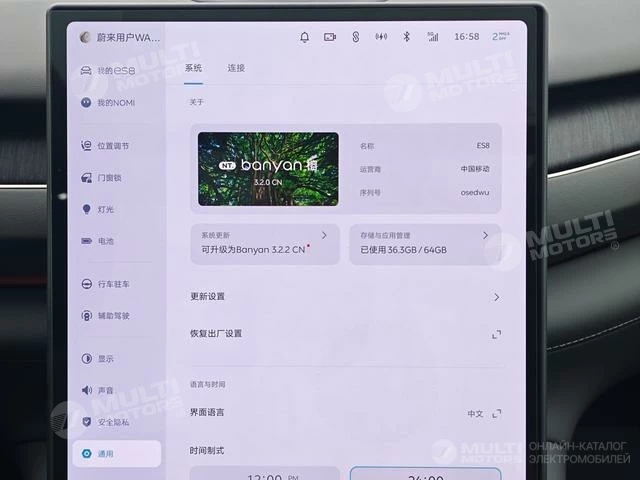The image size is (640, 480).
Task: Tap the 序列号 serial number row
Action: point(424,192)
